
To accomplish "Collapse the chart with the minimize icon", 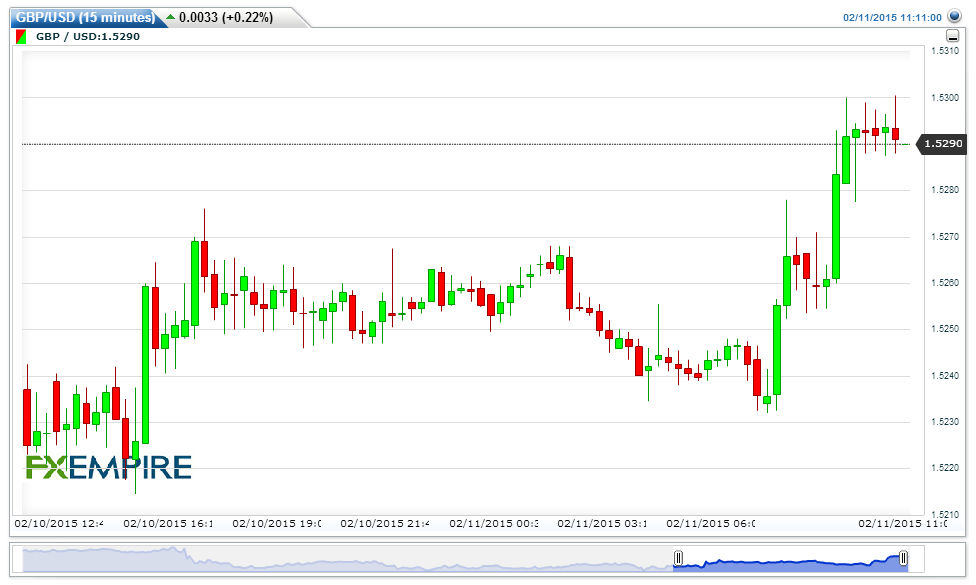I will [952, 36].
